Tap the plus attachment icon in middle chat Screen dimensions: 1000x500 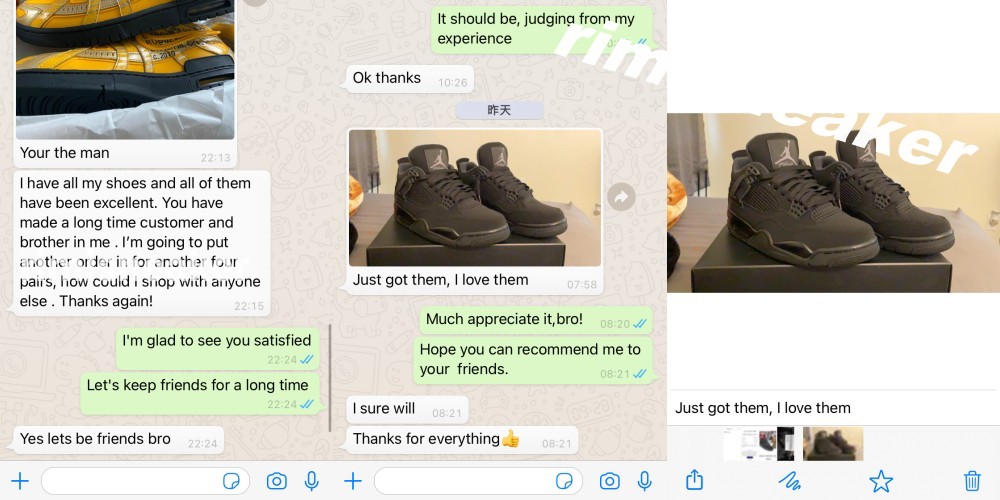(353, 481)
